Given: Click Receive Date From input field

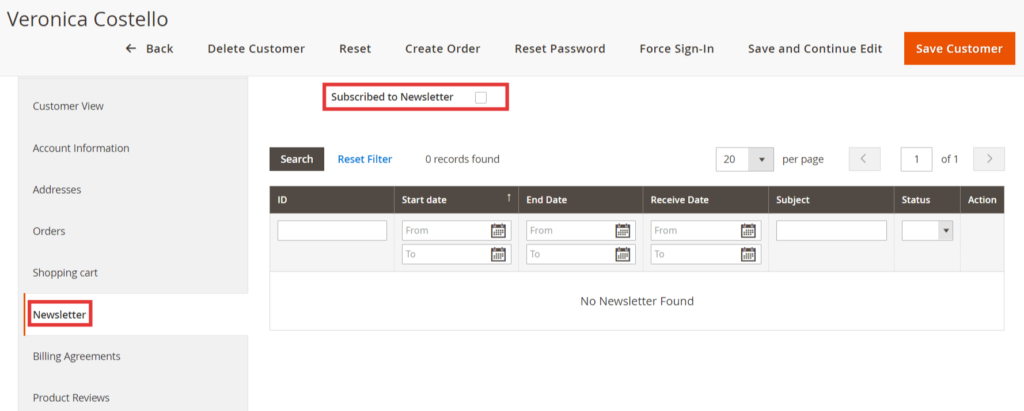Looking at the screenshot, I should 706,231.
